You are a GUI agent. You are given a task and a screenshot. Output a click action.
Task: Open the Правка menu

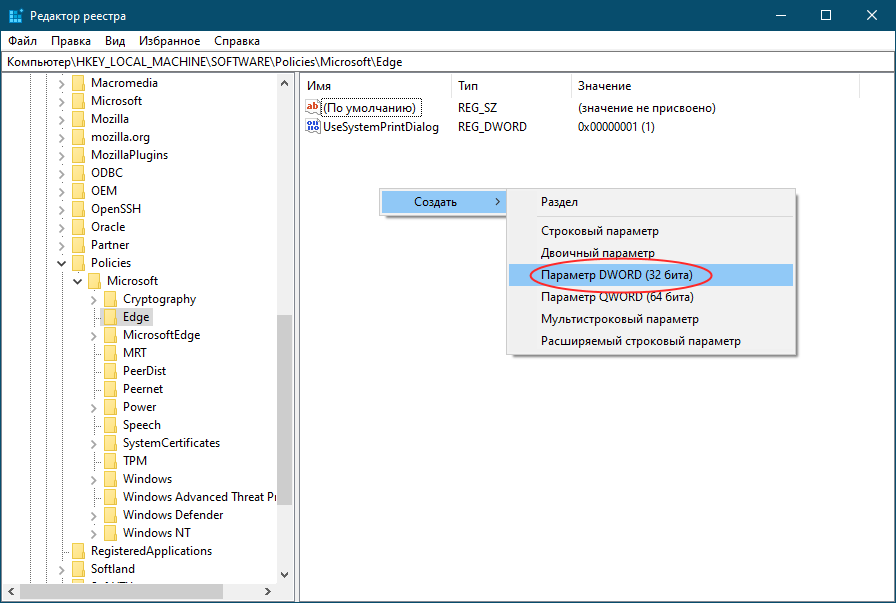[x=71, y=41]
